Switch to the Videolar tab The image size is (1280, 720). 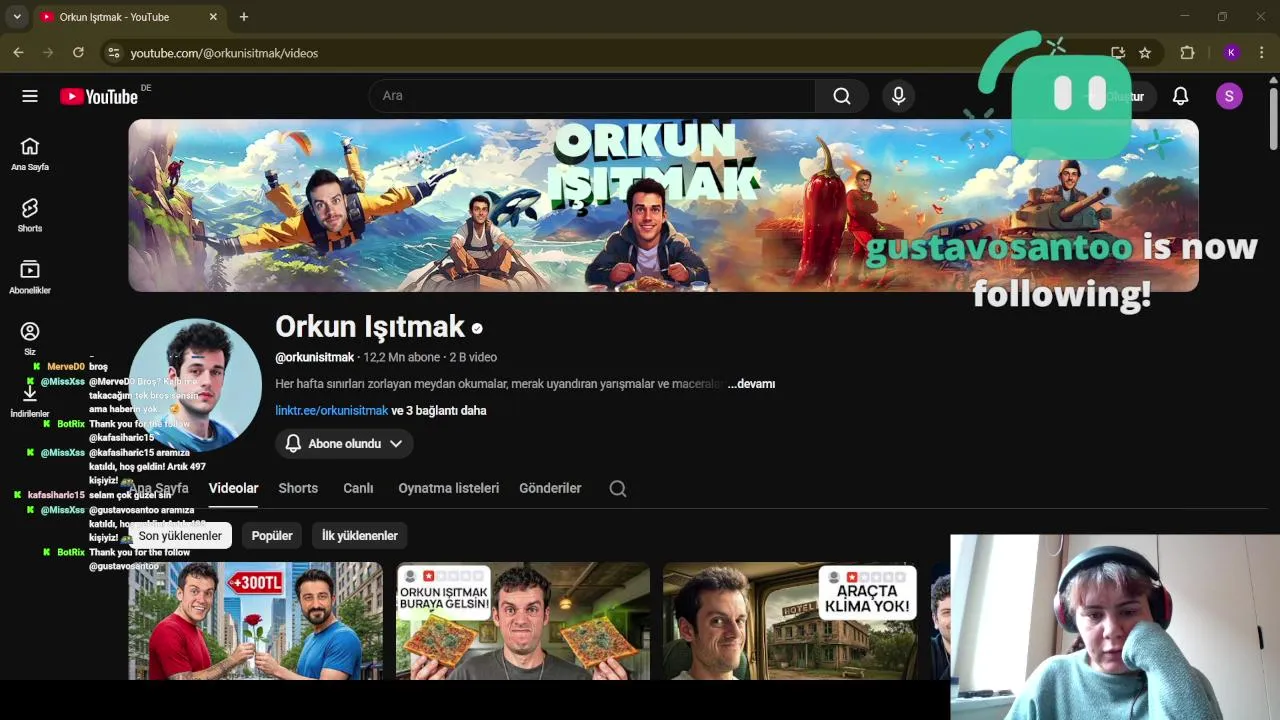tap(233, 488)
